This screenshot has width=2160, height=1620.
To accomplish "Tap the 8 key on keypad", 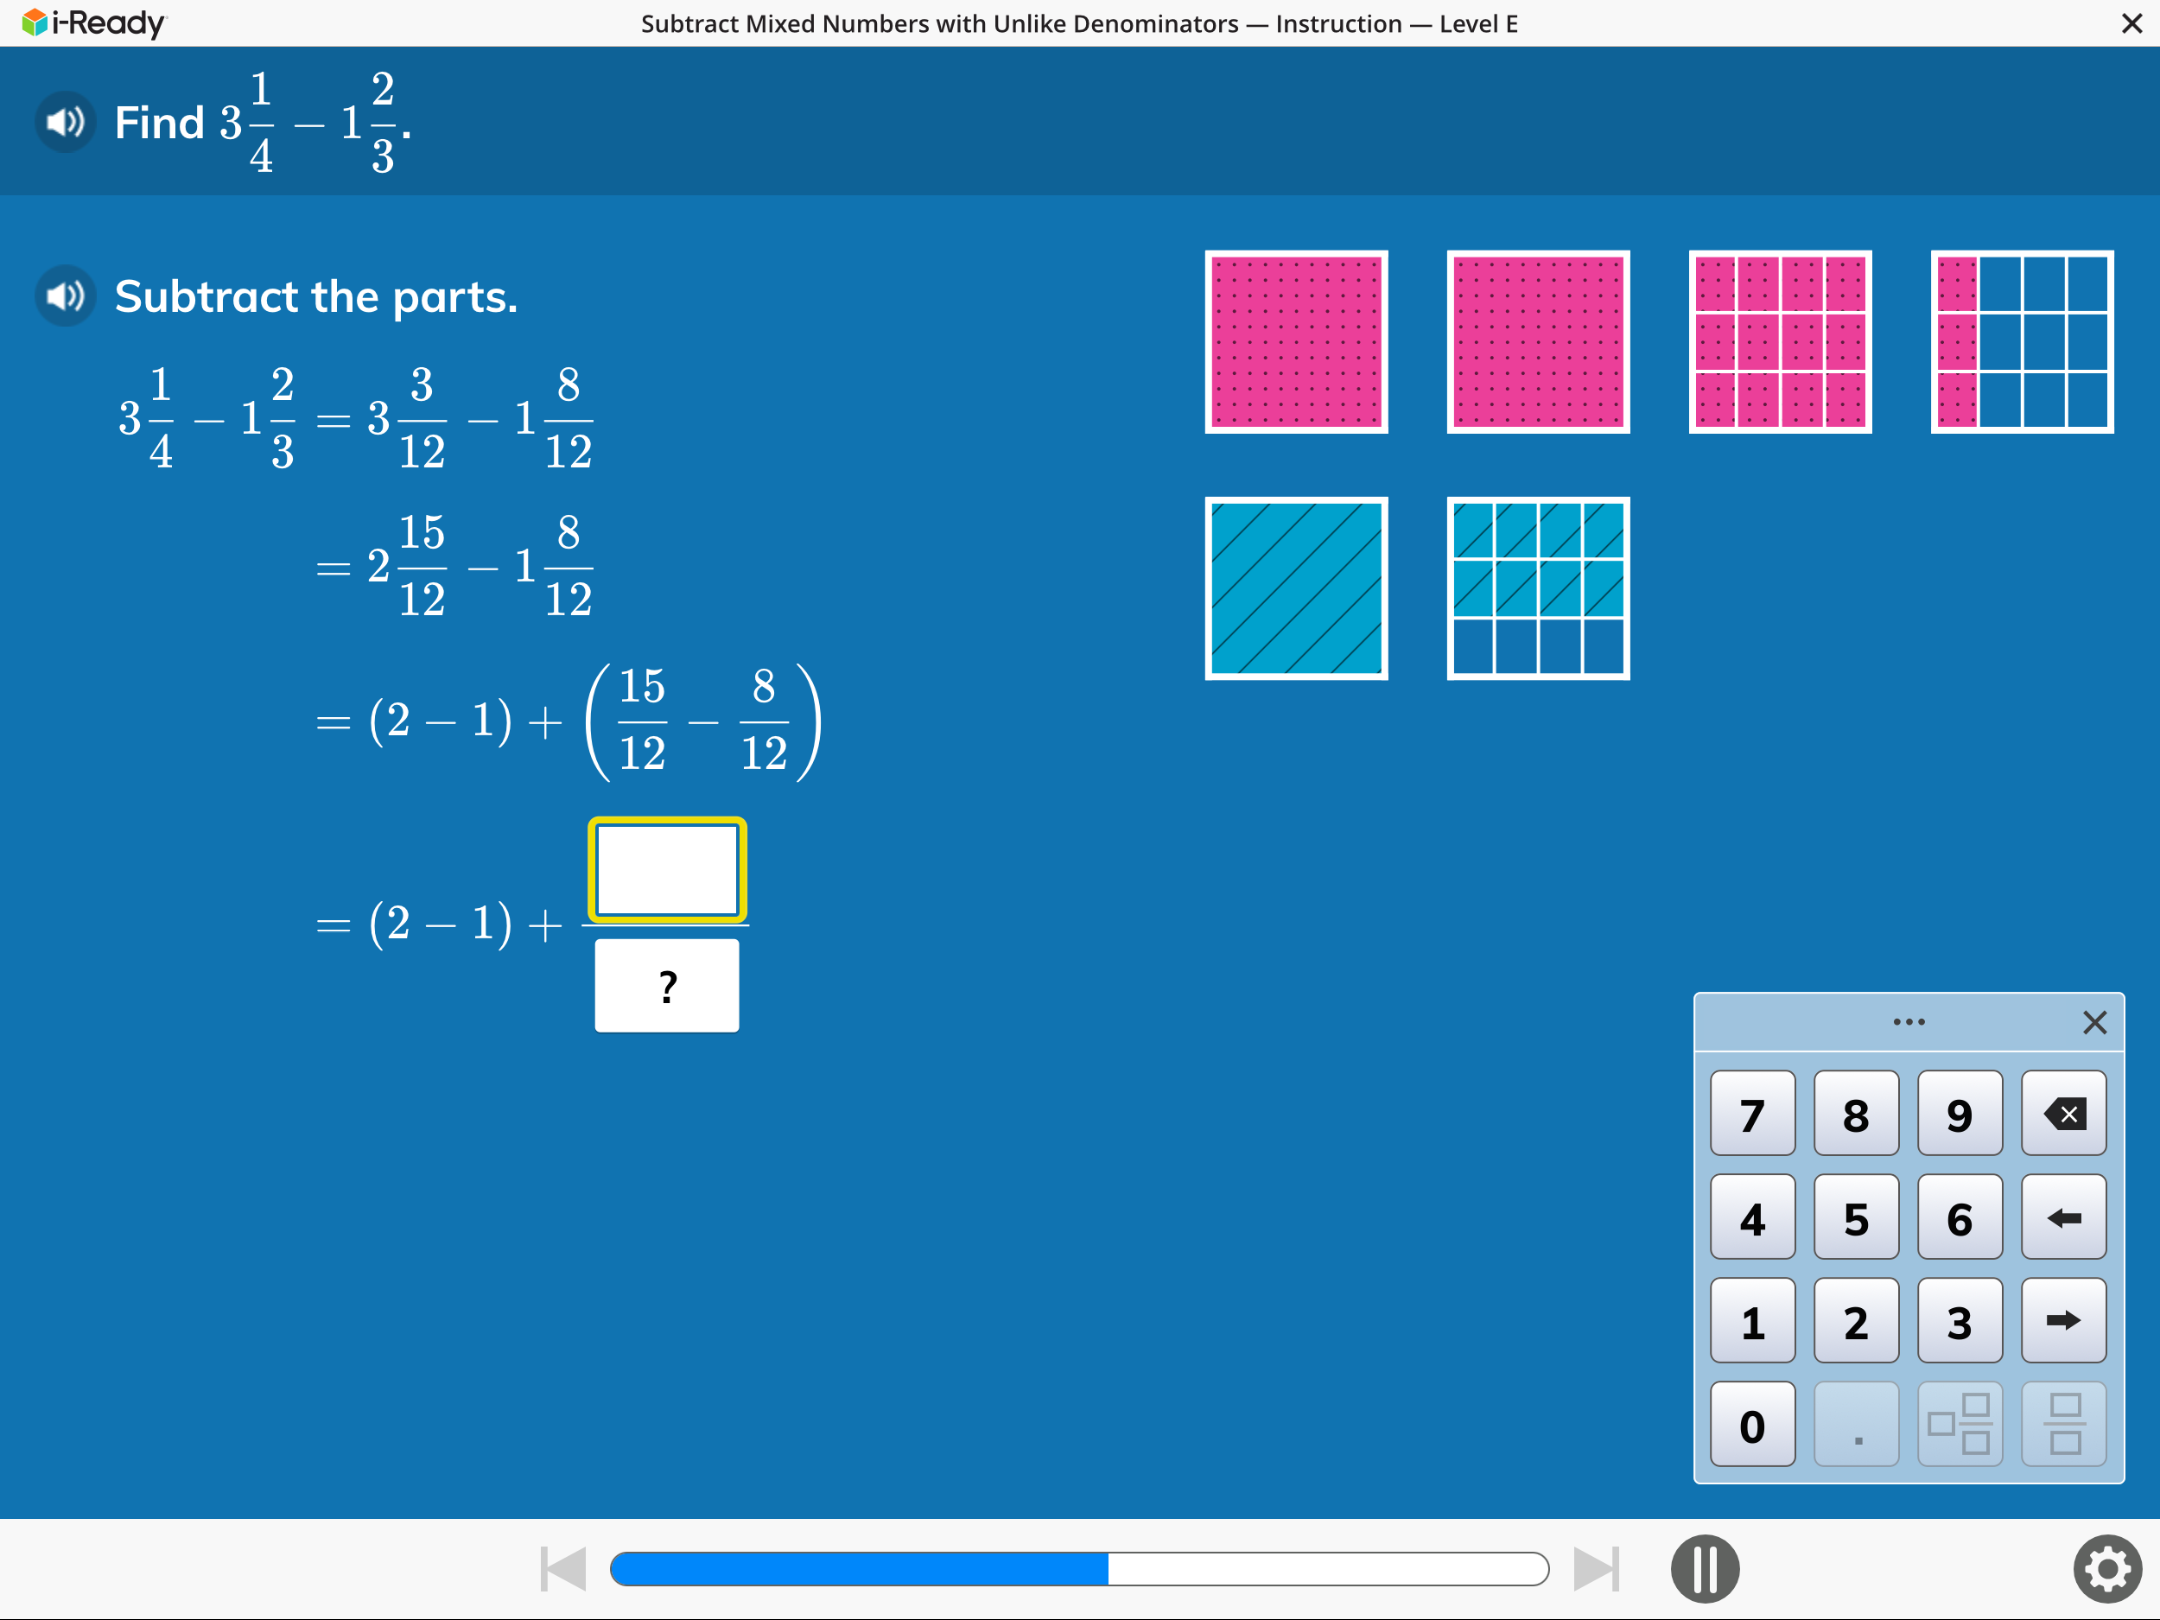I will click(x=1857, y=1114).
